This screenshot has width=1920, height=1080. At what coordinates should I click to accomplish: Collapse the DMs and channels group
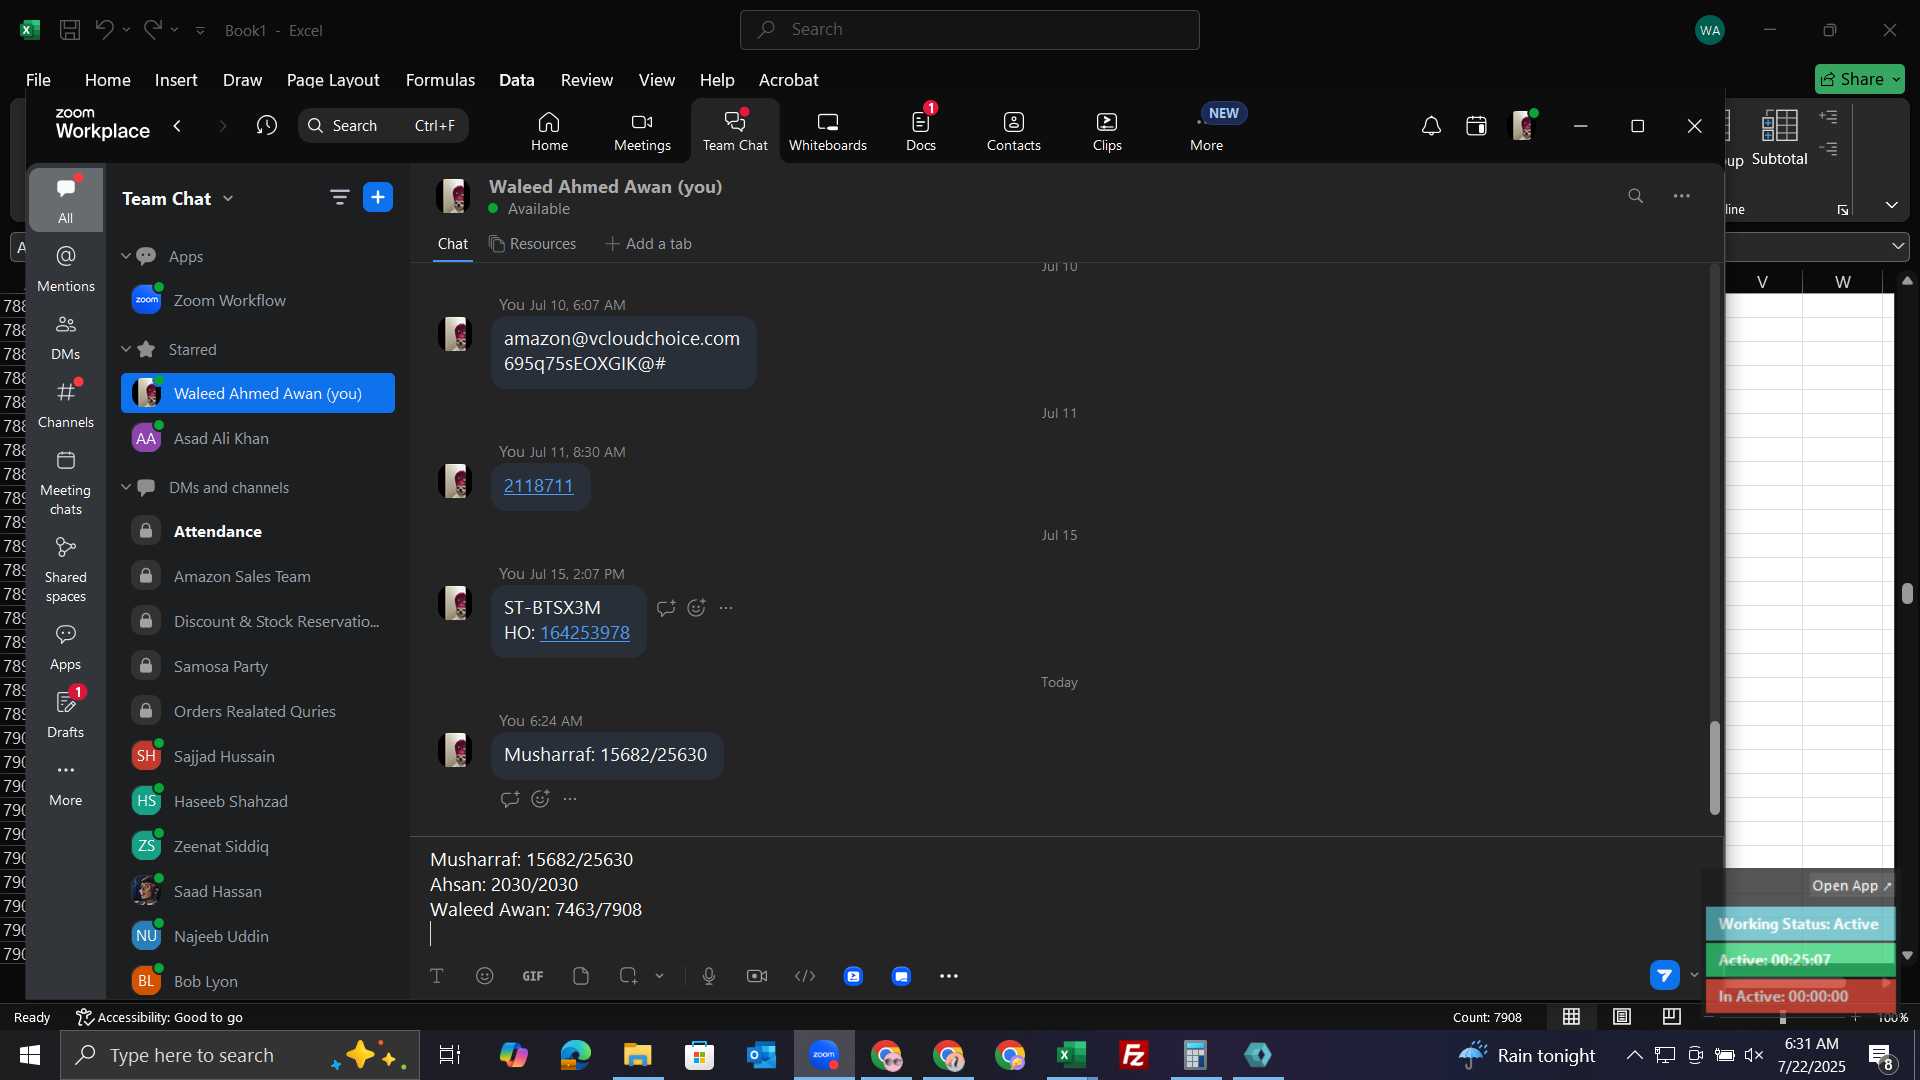[126, 487]
